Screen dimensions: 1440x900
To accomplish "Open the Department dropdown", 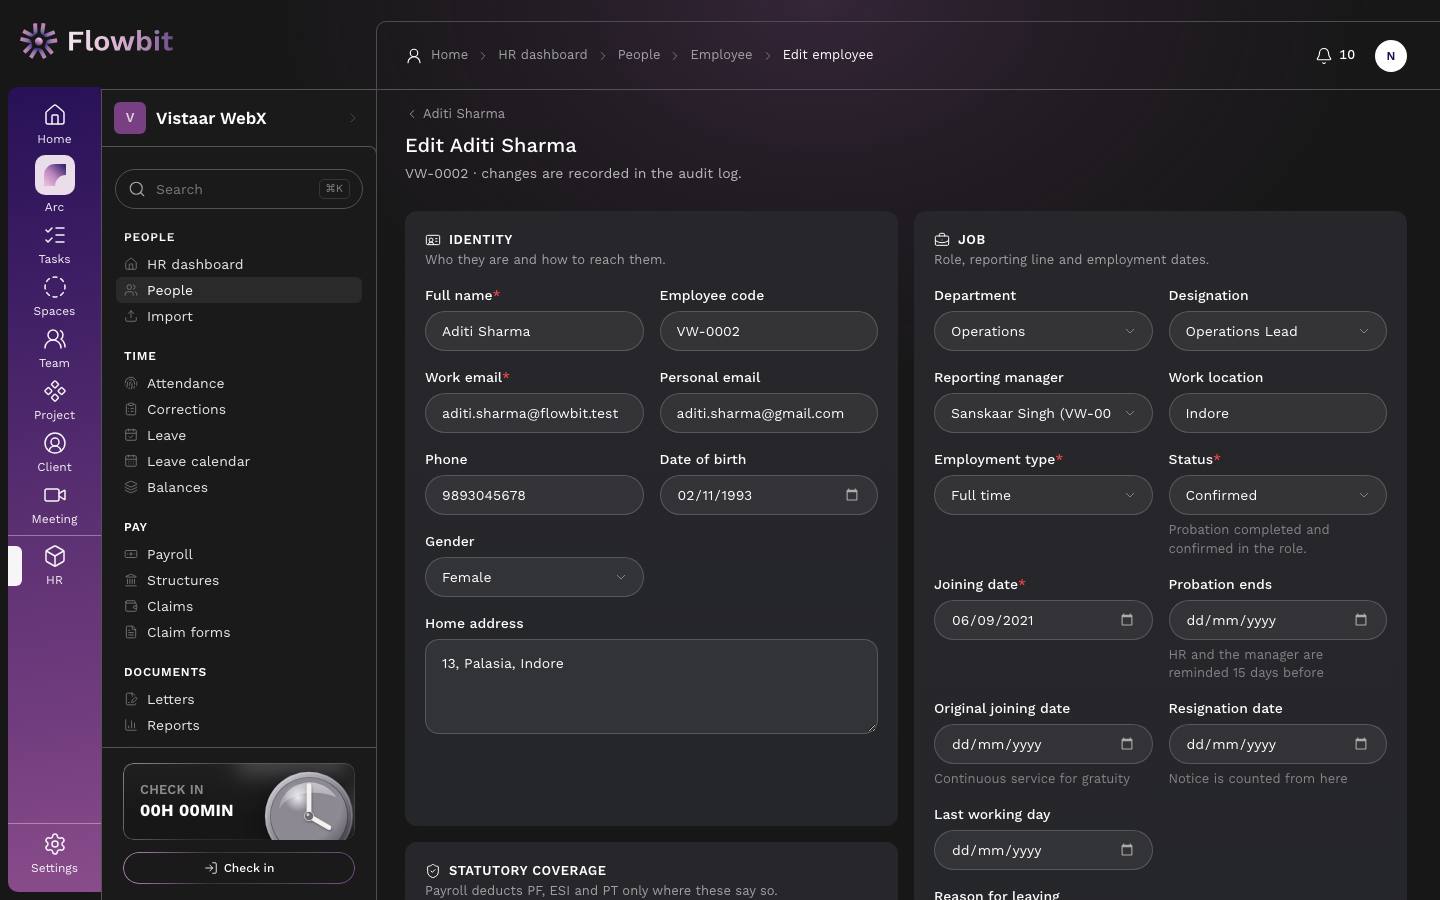I will pyautogui.click(x=1043, y=331).
